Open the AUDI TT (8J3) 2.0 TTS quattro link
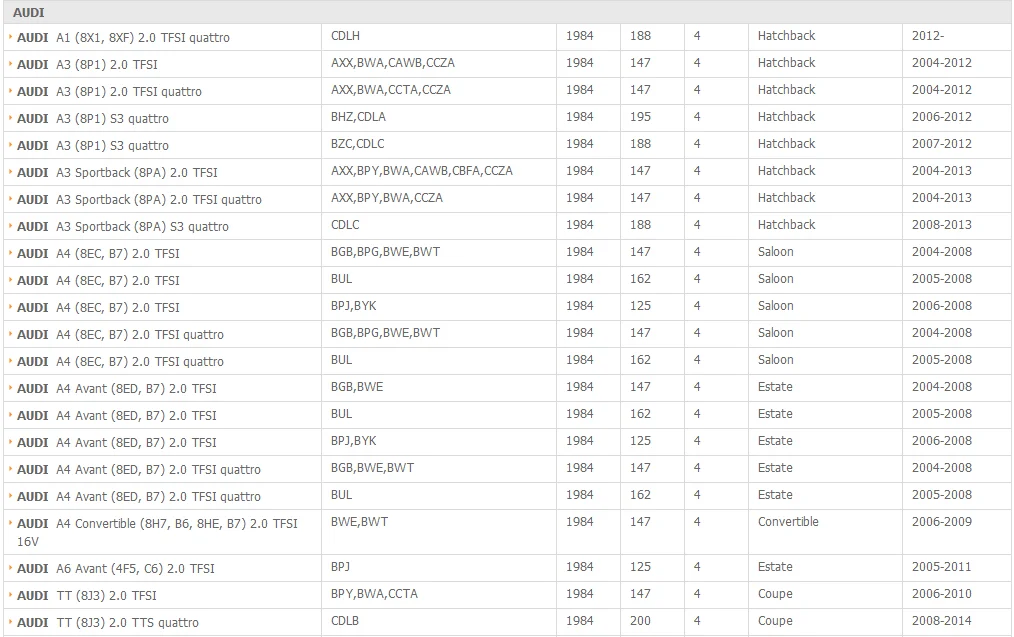 (108, 623)
